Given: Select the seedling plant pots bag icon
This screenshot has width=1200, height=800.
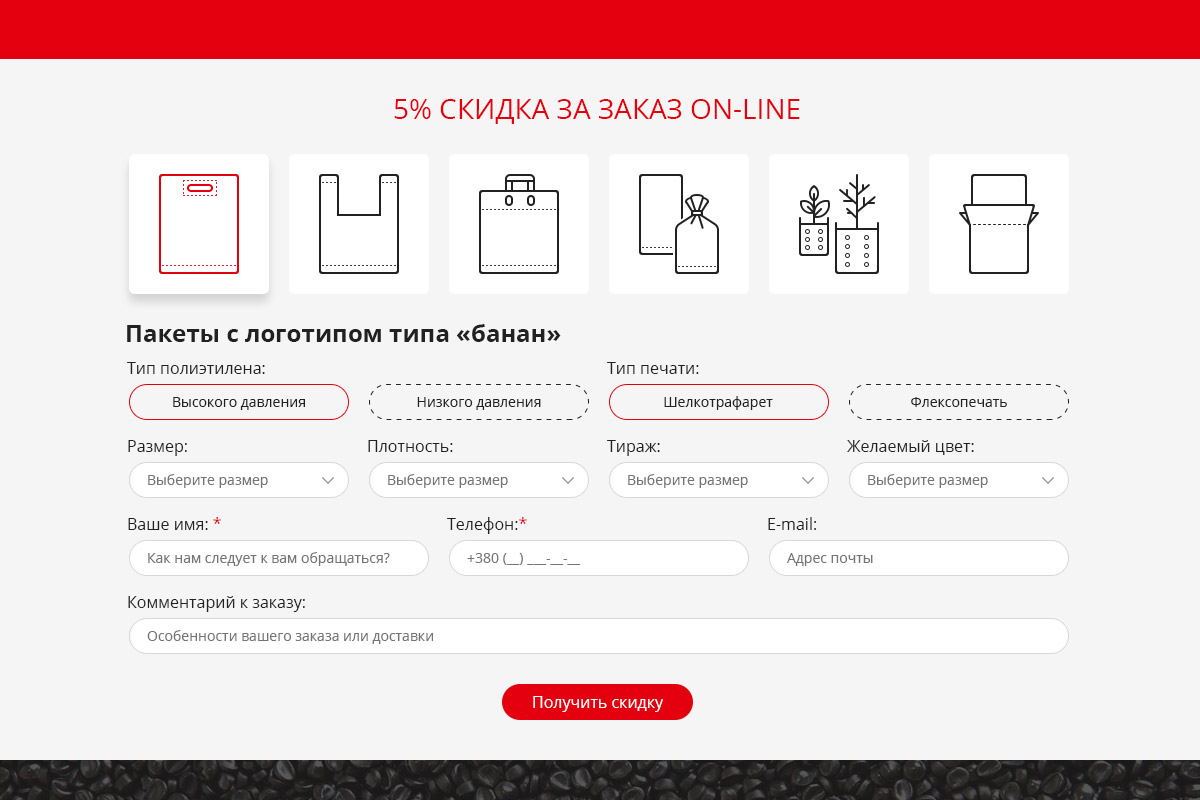Looking at the screenshot, I should [x=839, y=224].
